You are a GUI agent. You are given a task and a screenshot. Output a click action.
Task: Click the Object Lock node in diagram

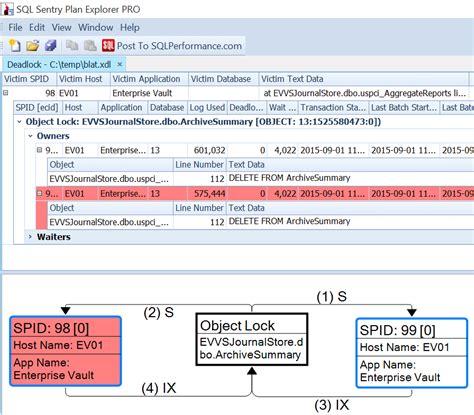(252, 339)
